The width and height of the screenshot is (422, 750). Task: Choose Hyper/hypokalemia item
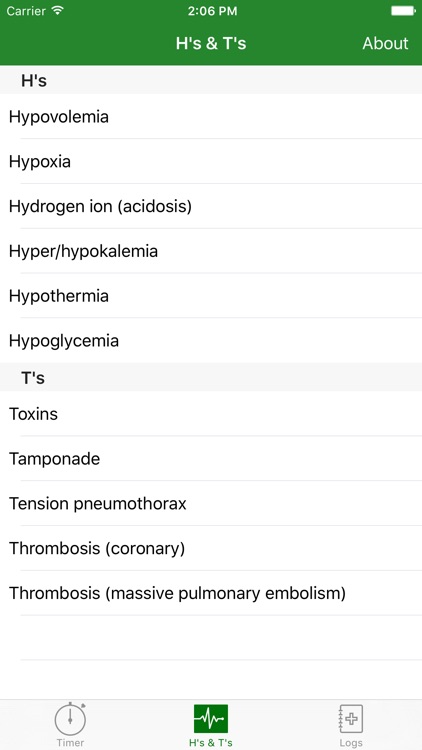tap(211, 251)
